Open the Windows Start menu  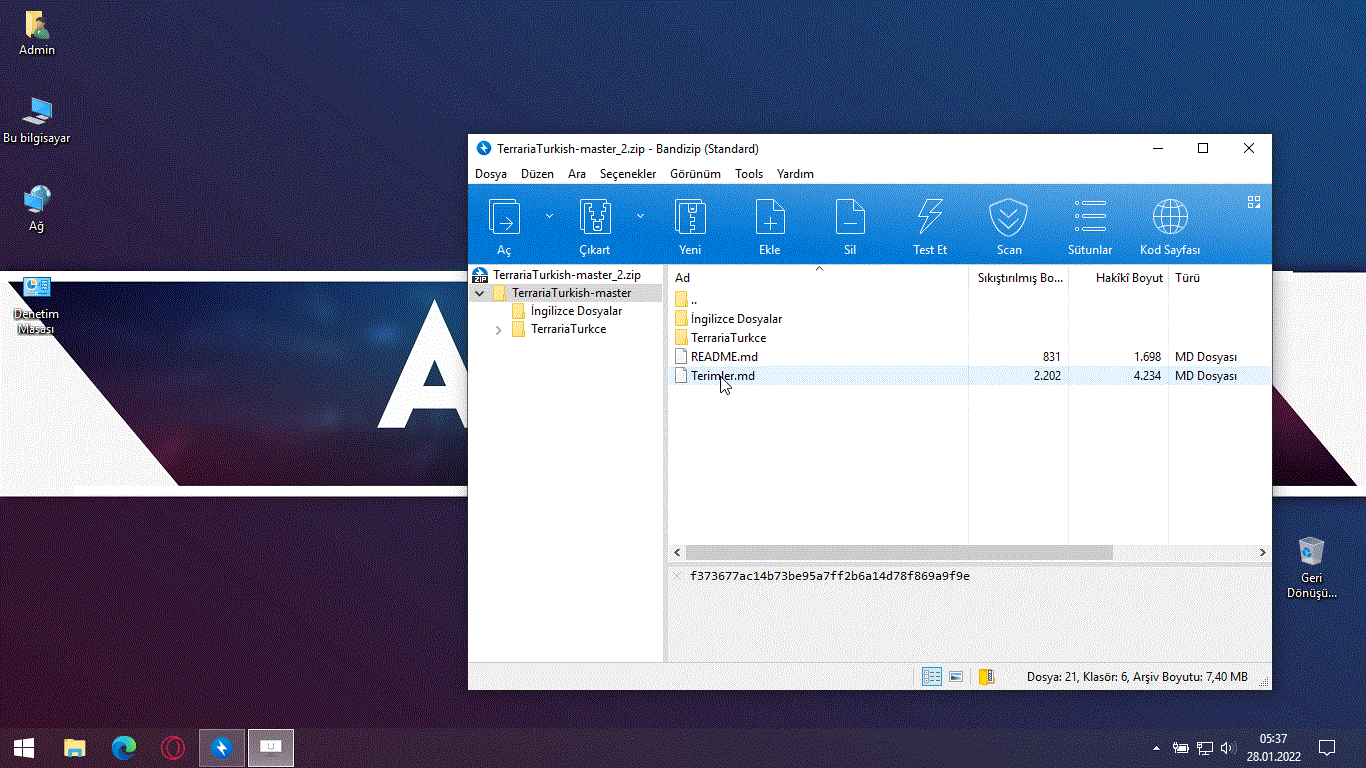coord(24,747)
